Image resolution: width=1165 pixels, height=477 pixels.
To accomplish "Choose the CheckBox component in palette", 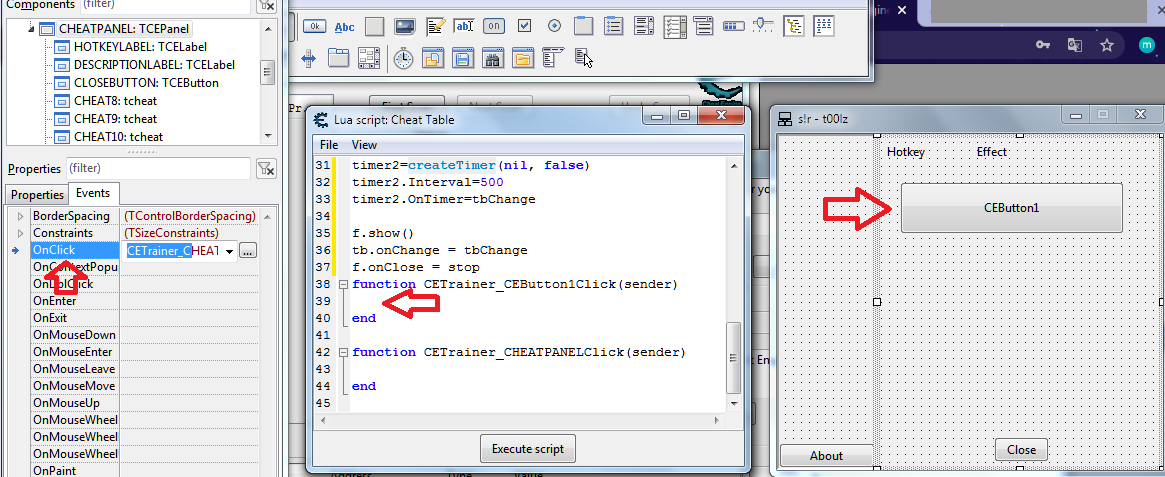I will point(524,26).
